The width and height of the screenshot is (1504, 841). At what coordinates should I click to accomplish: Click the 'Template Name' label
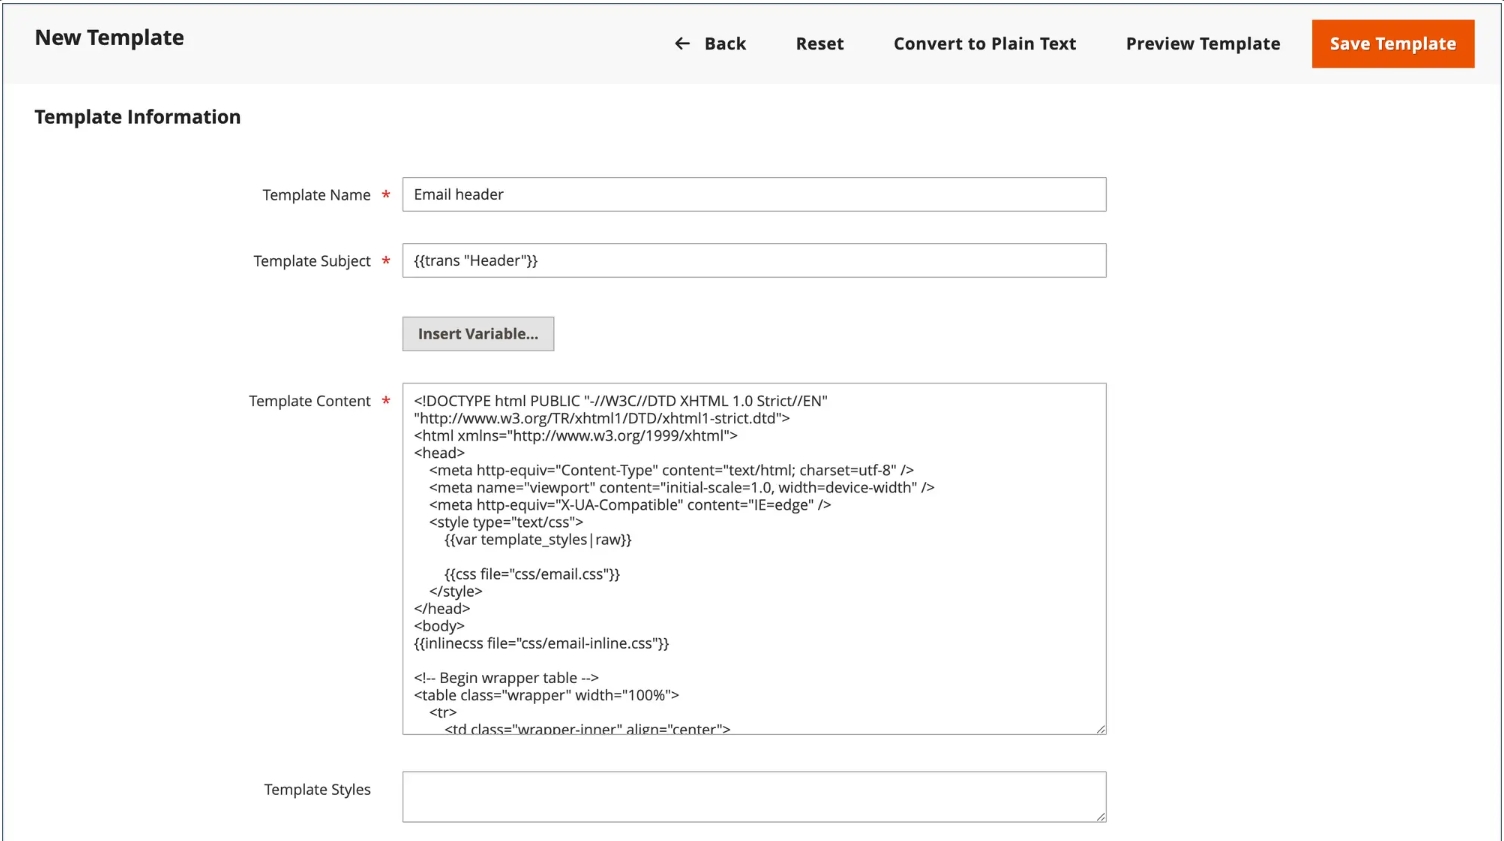(x=316, y=195)
